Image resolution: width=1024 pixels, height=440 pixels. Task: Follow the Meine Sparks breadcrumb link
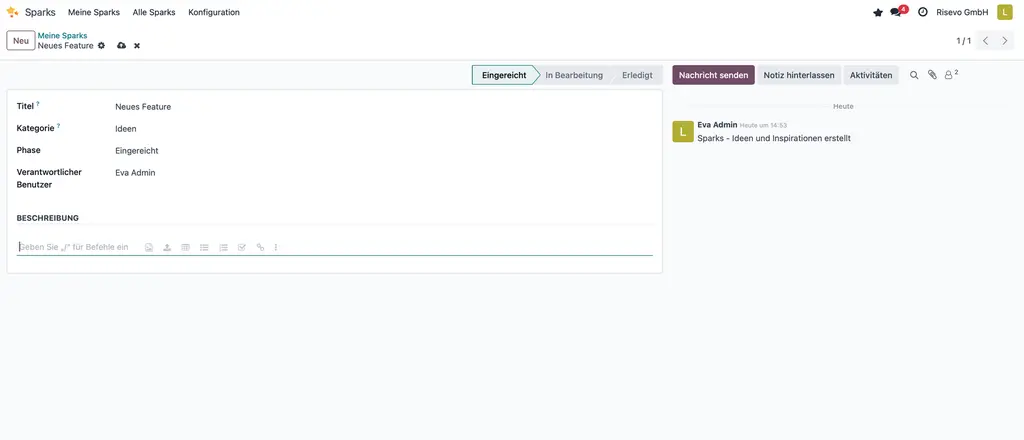(62, 36)
